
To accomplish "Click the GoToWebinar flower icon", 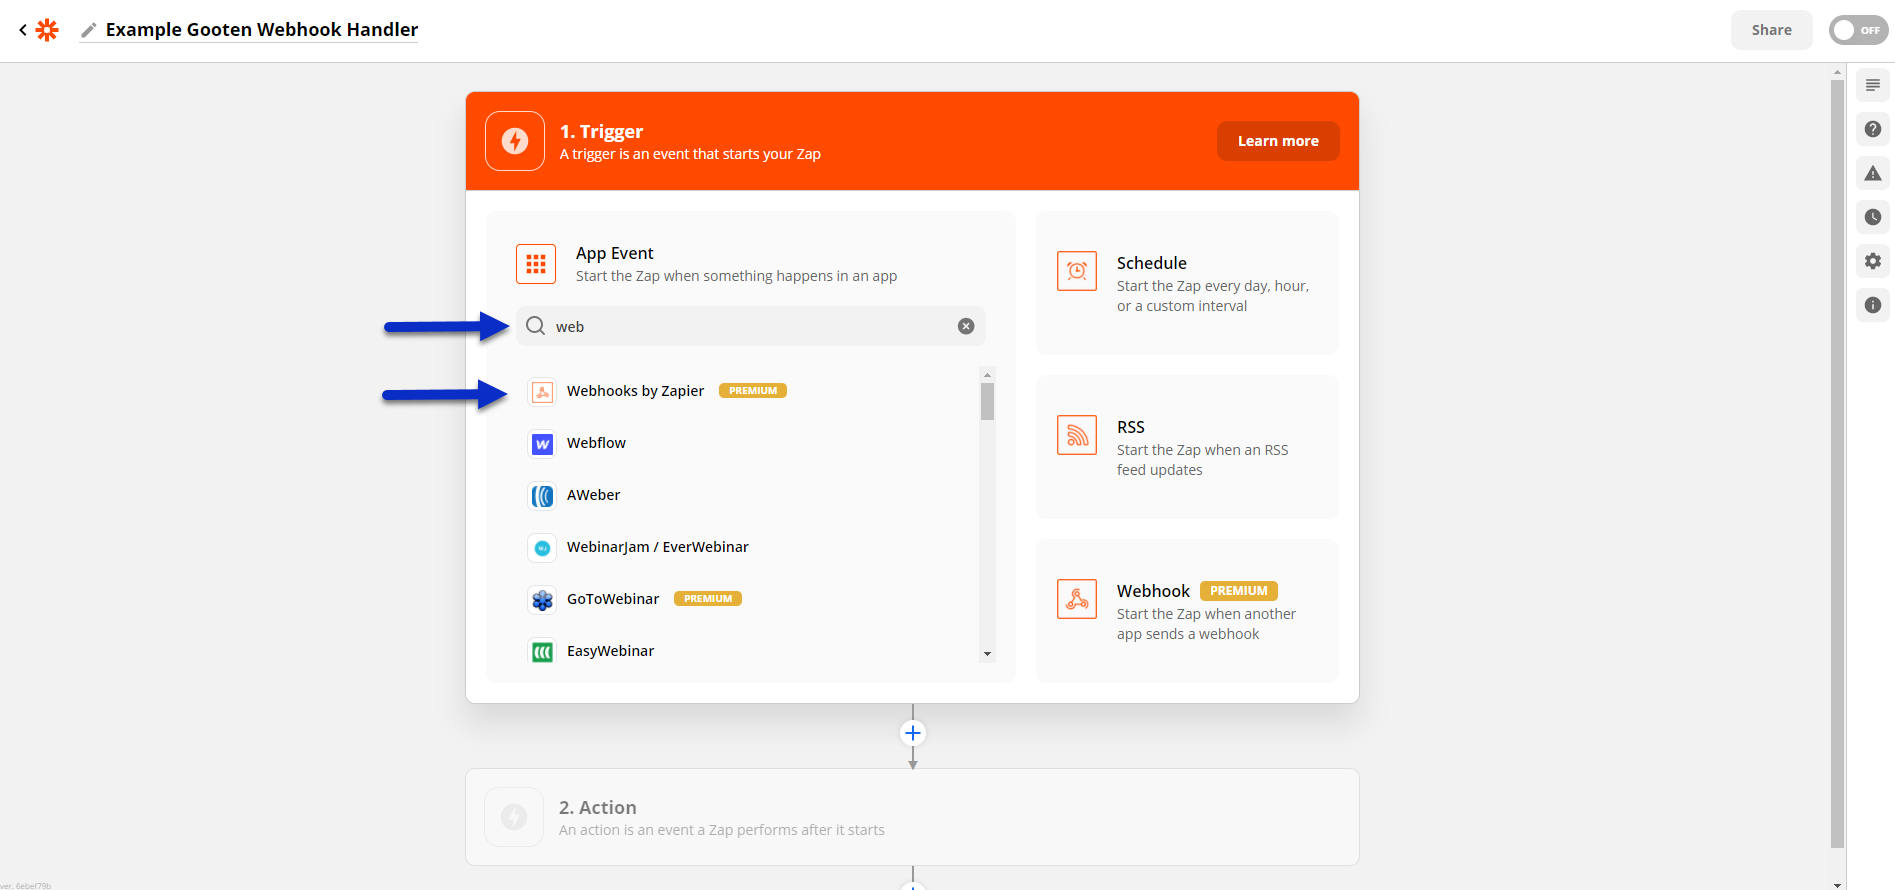I will pyautogui.click(x=542, y=599).
